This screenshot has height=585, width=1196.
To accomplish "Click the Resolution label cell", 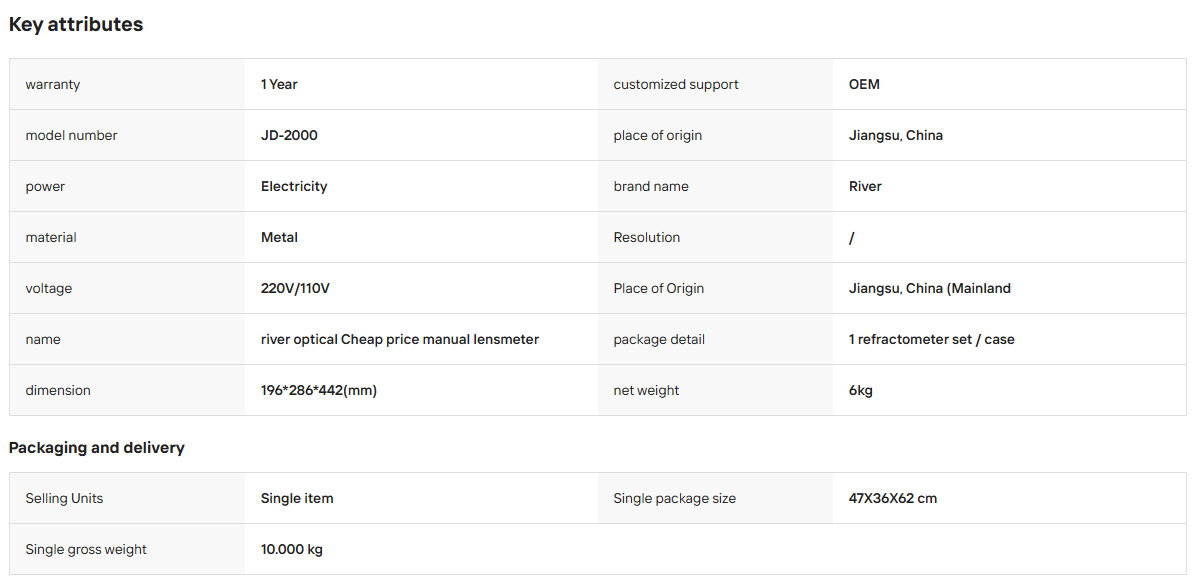I will (x=715, y=237).
